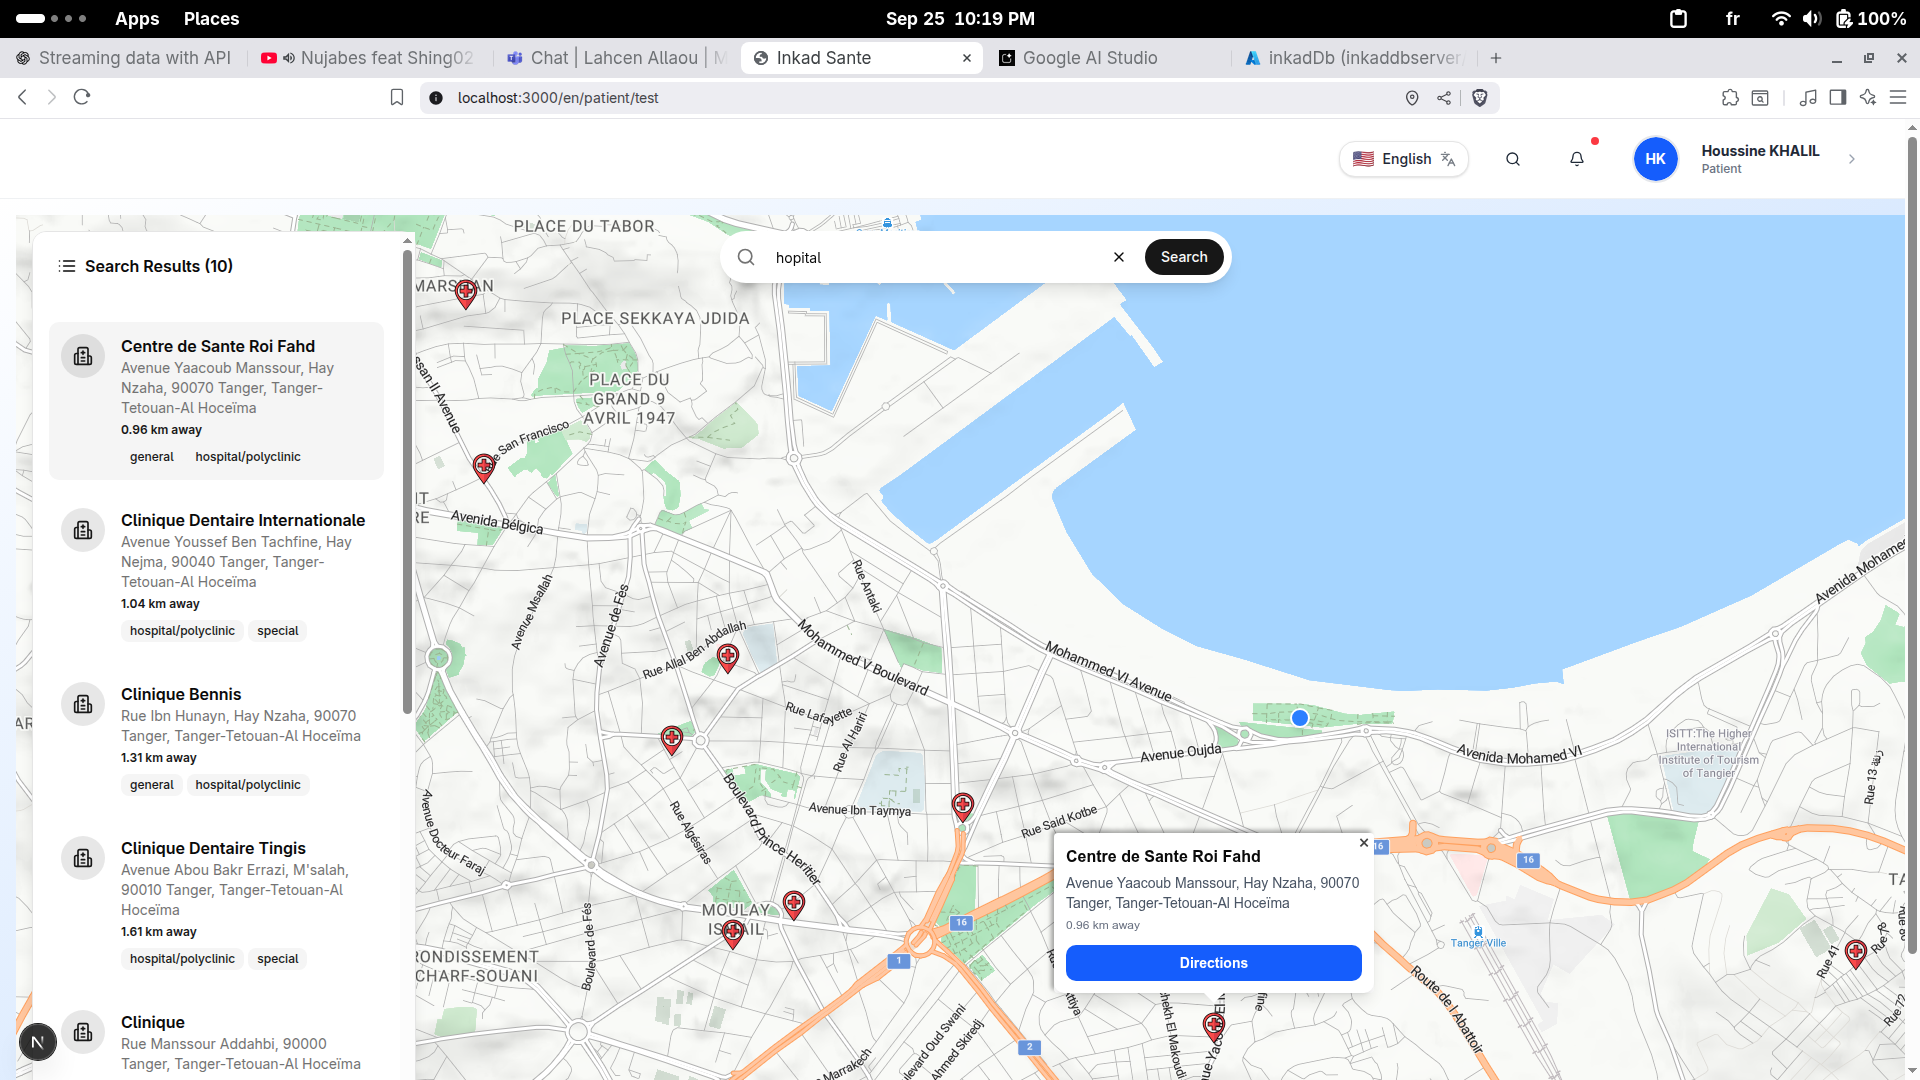The height and width of the screenshot is (1080, 1920).
Task: Click the header search magnifier icon
Action: point(1513,159)
